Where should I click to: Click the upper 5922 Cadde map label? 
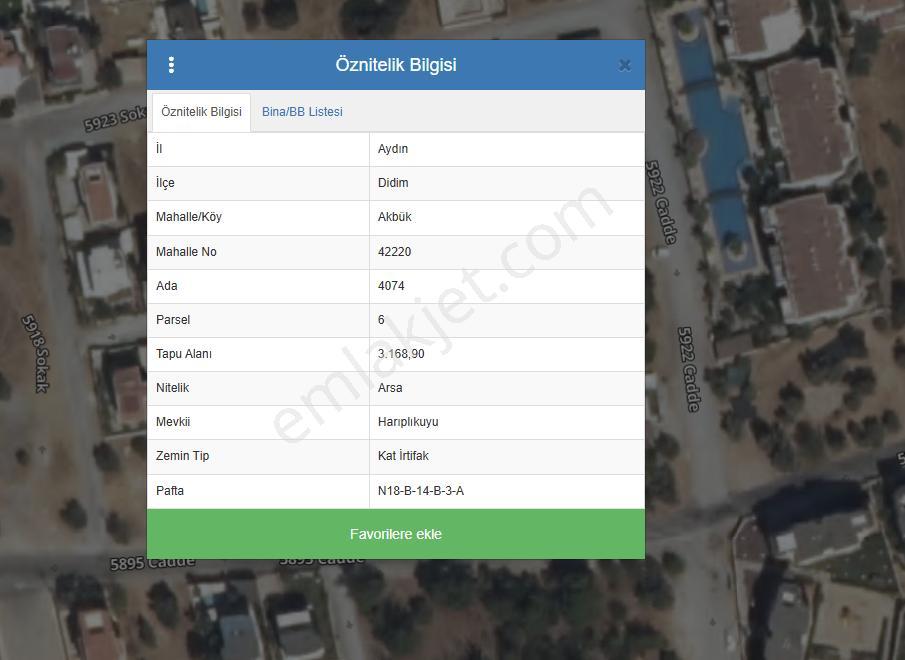tap(661, 202)
